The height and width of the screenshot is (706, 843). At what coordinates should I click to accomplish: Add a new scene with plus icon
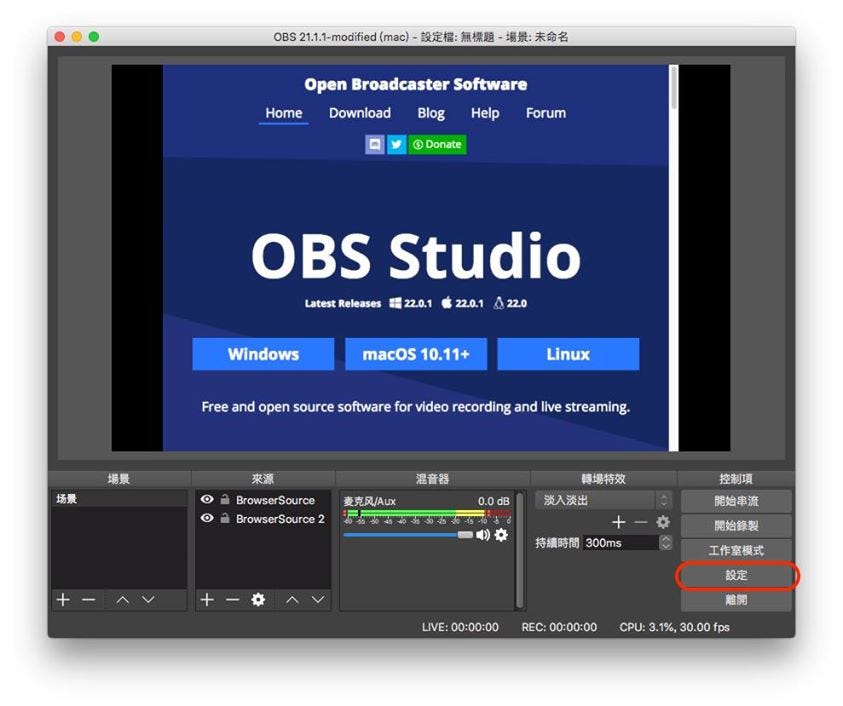63,600
